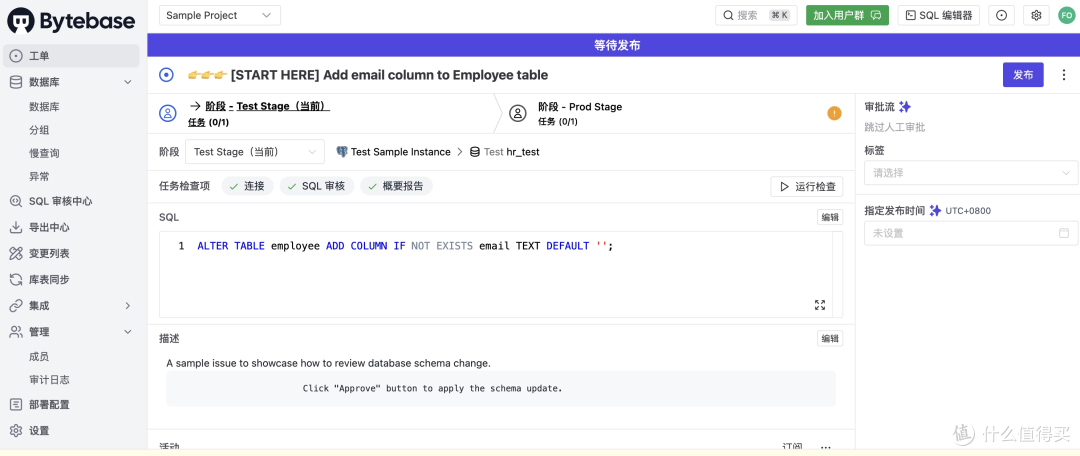Image resolution: width=1080 pixels, height=456 pixels.
Task: Open SQL 审核中心
Action: pos(61,201)
